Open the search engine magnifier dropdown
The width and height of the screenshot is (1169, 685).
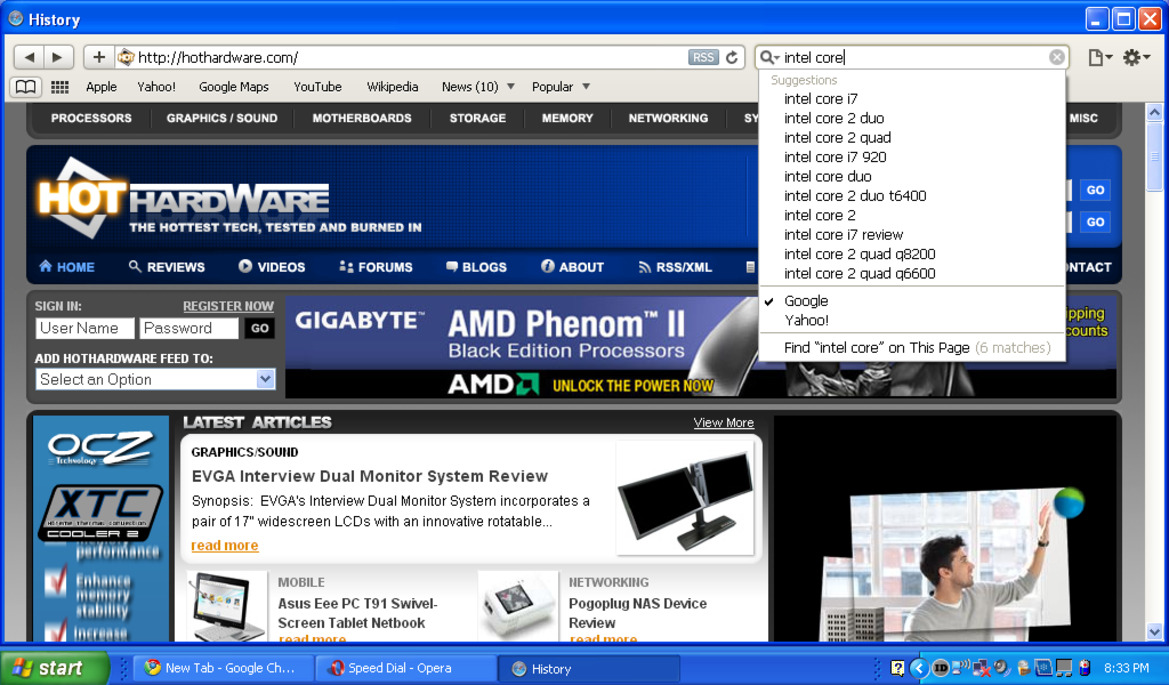pos(769,57)
